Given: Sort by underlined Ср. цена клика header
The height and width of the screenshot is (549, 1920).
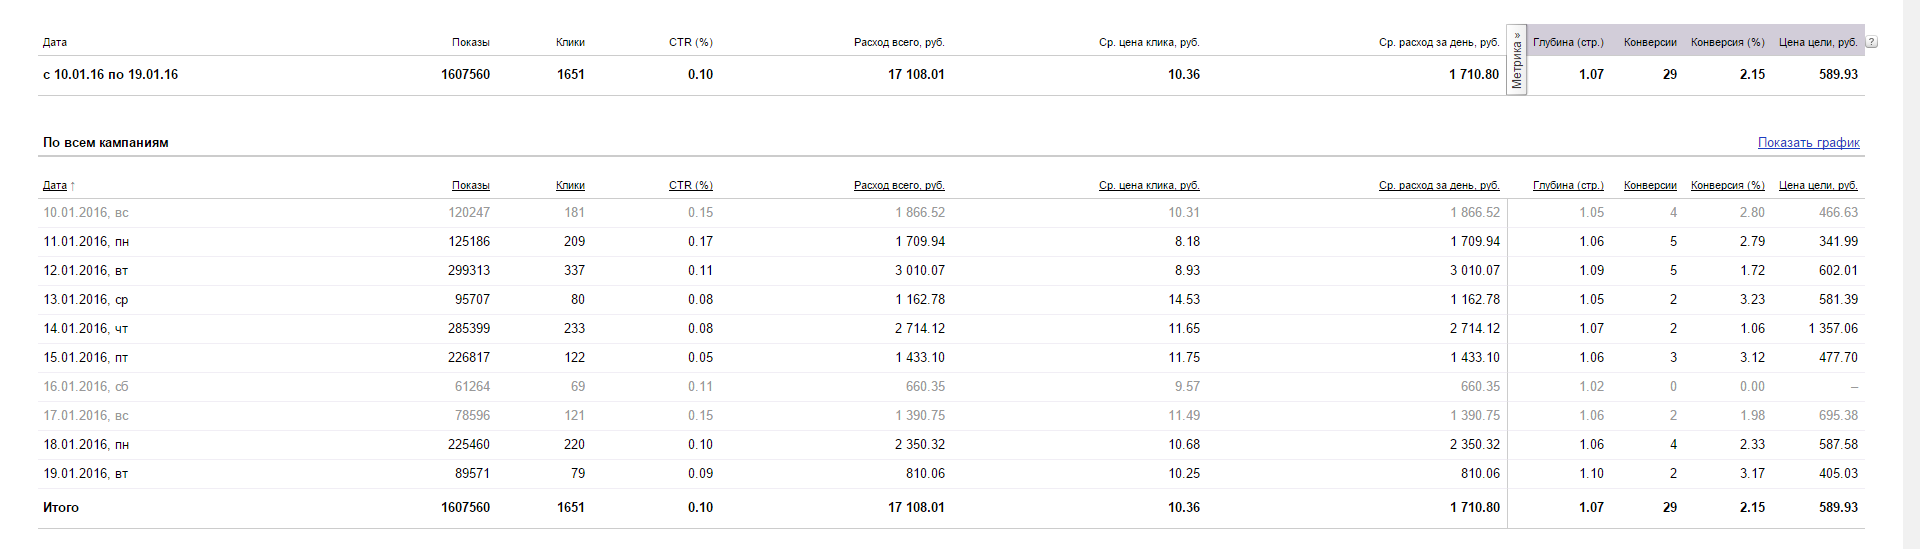Looking at the screenshot, I should (1148, 186).
